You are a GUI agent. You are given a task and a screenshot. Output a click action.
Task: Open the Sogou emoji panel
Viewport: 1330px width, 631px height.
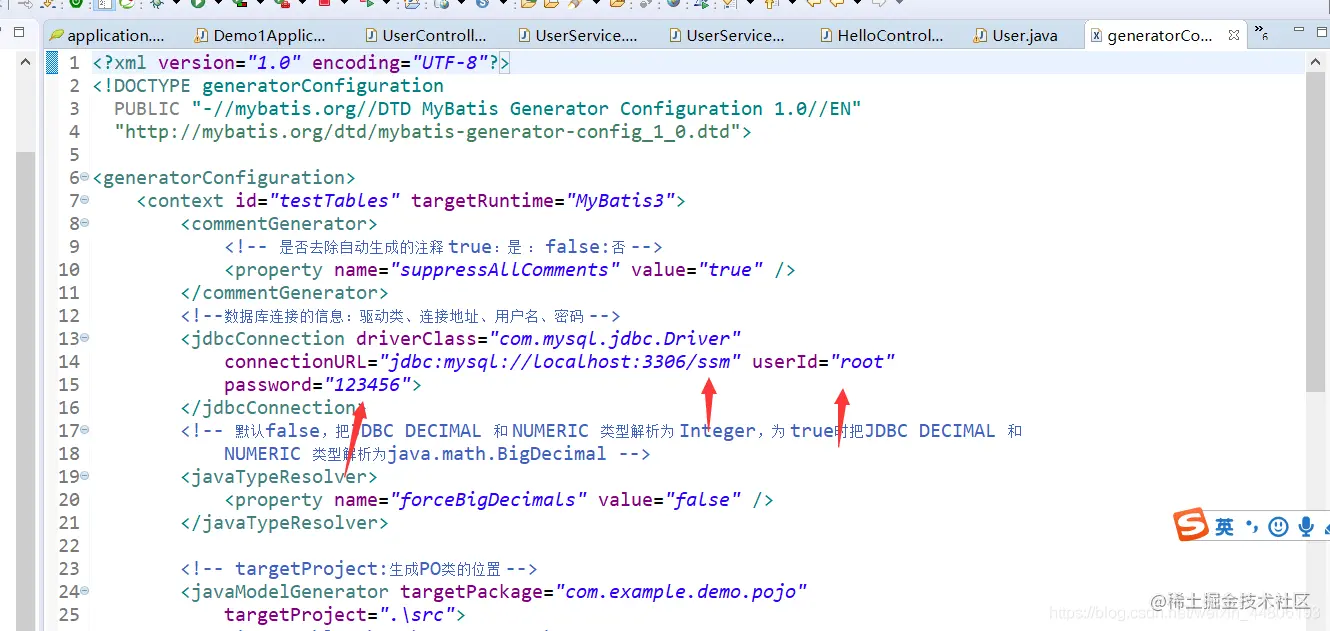pos(1278,526)
